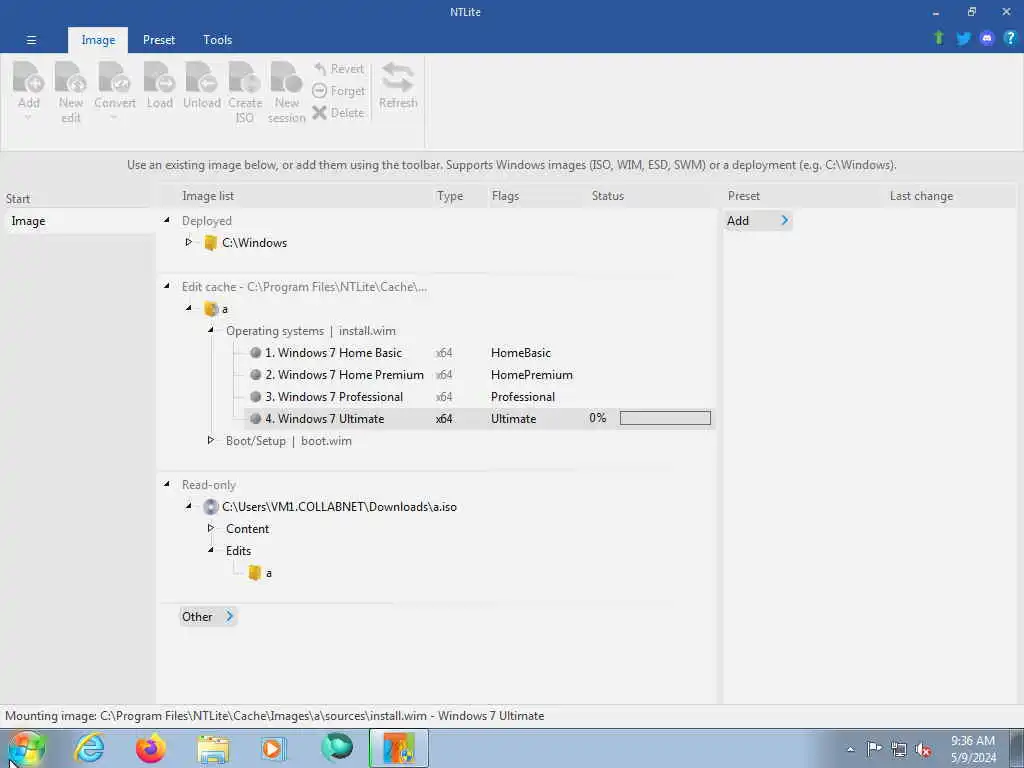1024x768 pixels.
Task: Launch Firefox from taskbar
Action: (x=150, y=748)
